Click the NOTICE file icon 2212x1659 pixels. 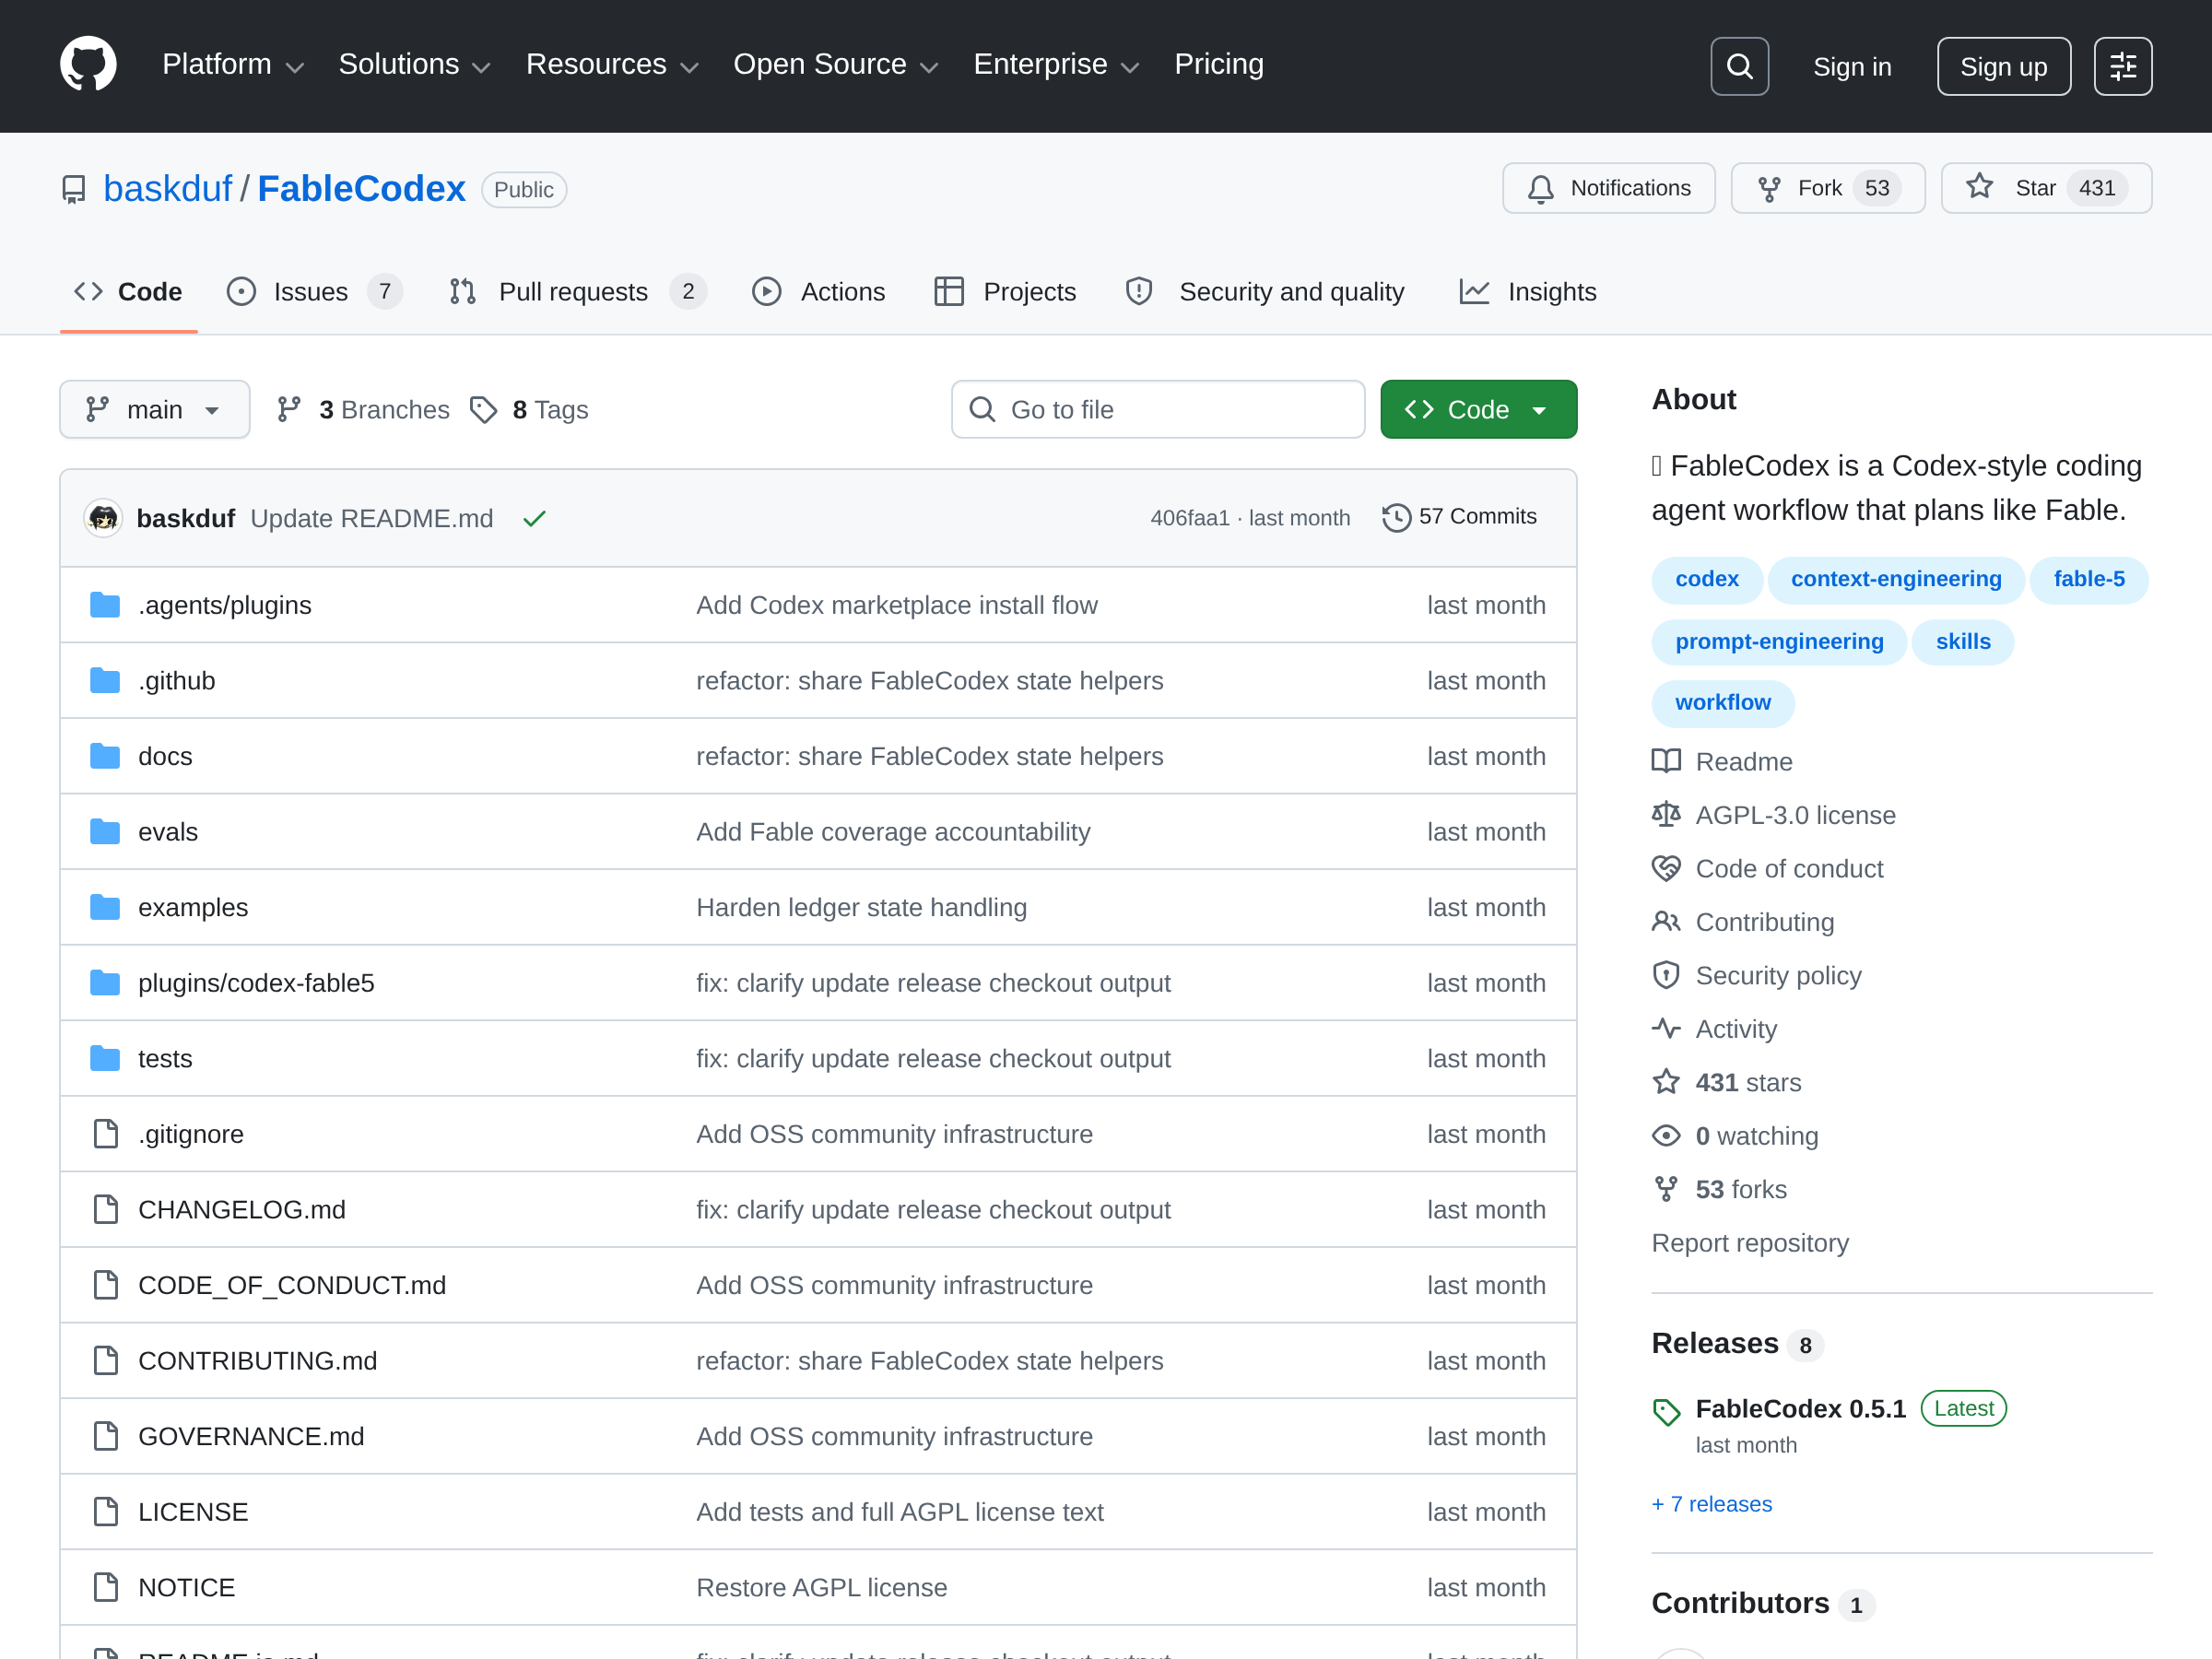click(x=105, y=1587)
